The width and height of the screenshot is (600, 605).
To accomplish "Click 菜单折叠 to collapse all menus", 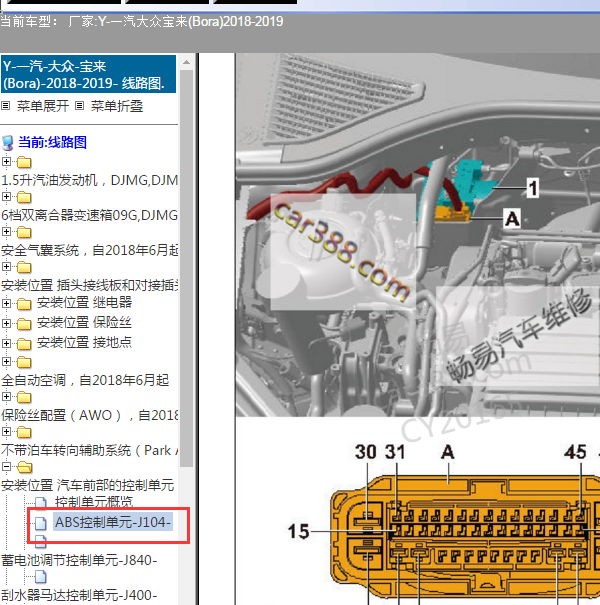I will pyautogui.click(x=117, y=106).
